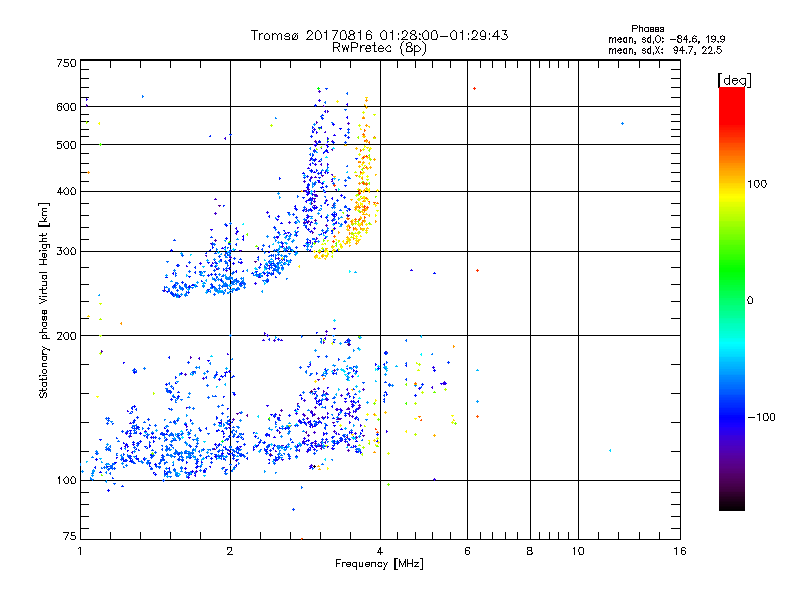Click the height axis label '500'
Viewport: 800px width, 600px height.
pos(66,145)
